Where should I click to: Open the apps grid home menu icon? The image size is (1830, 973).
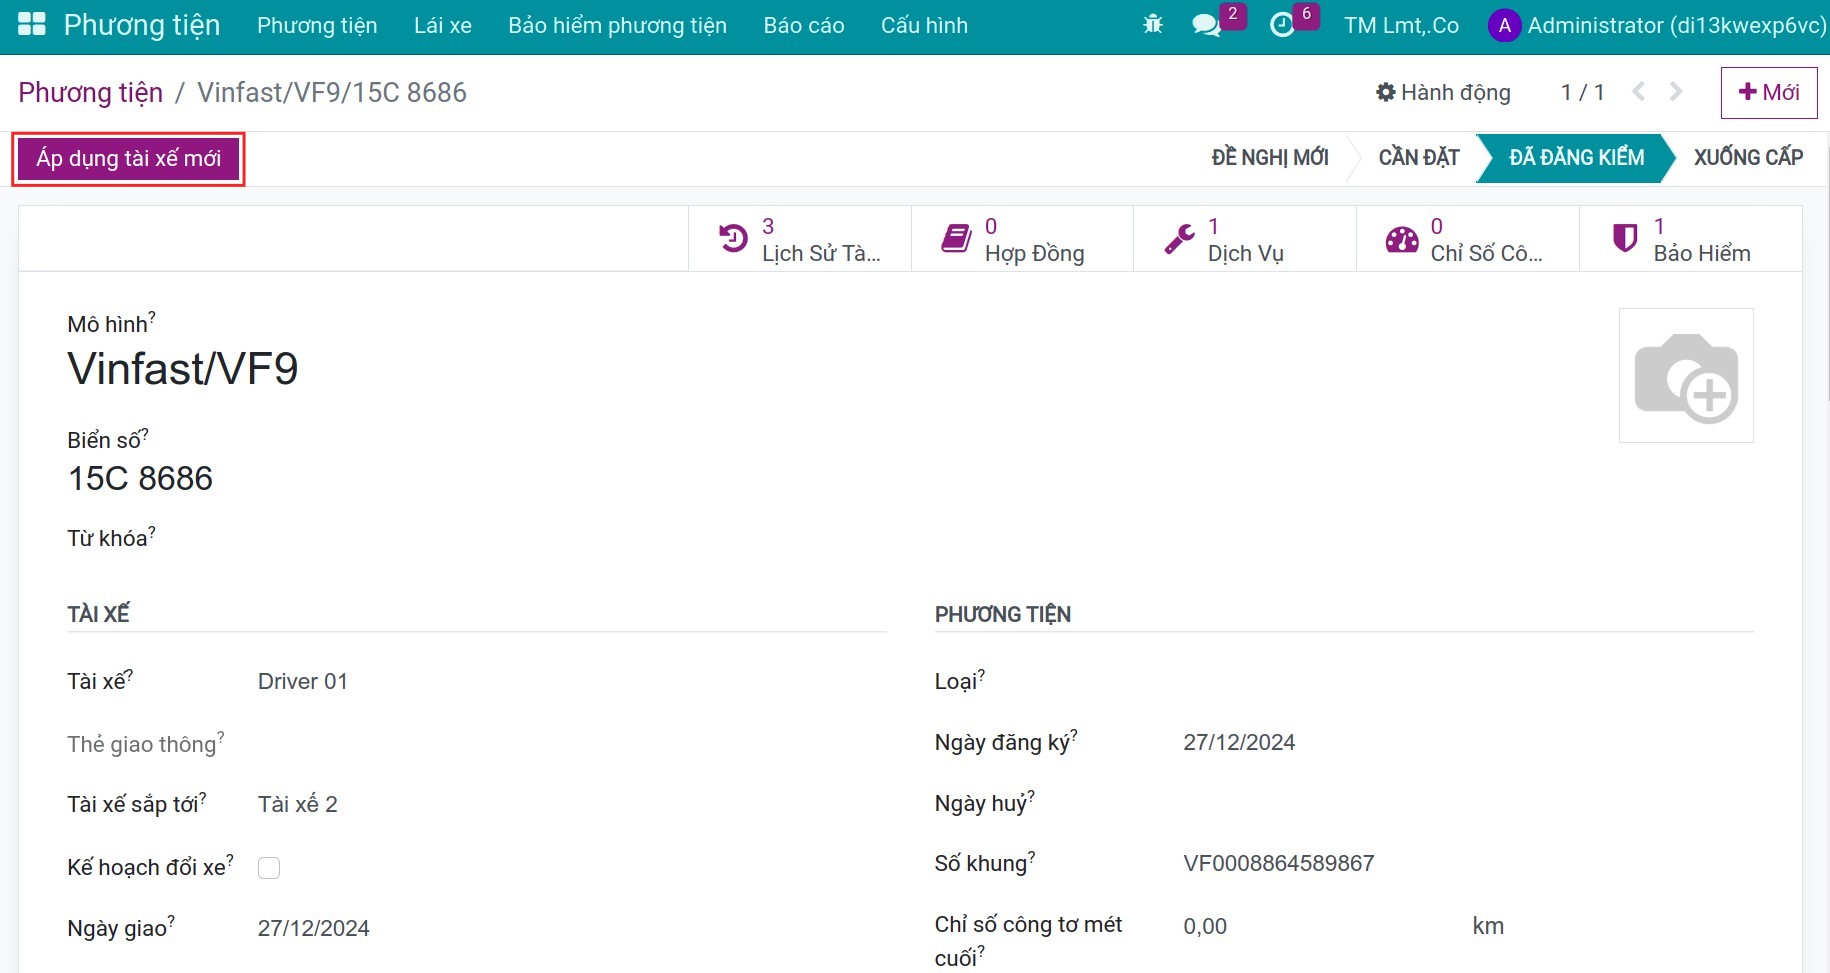[32, 25]
